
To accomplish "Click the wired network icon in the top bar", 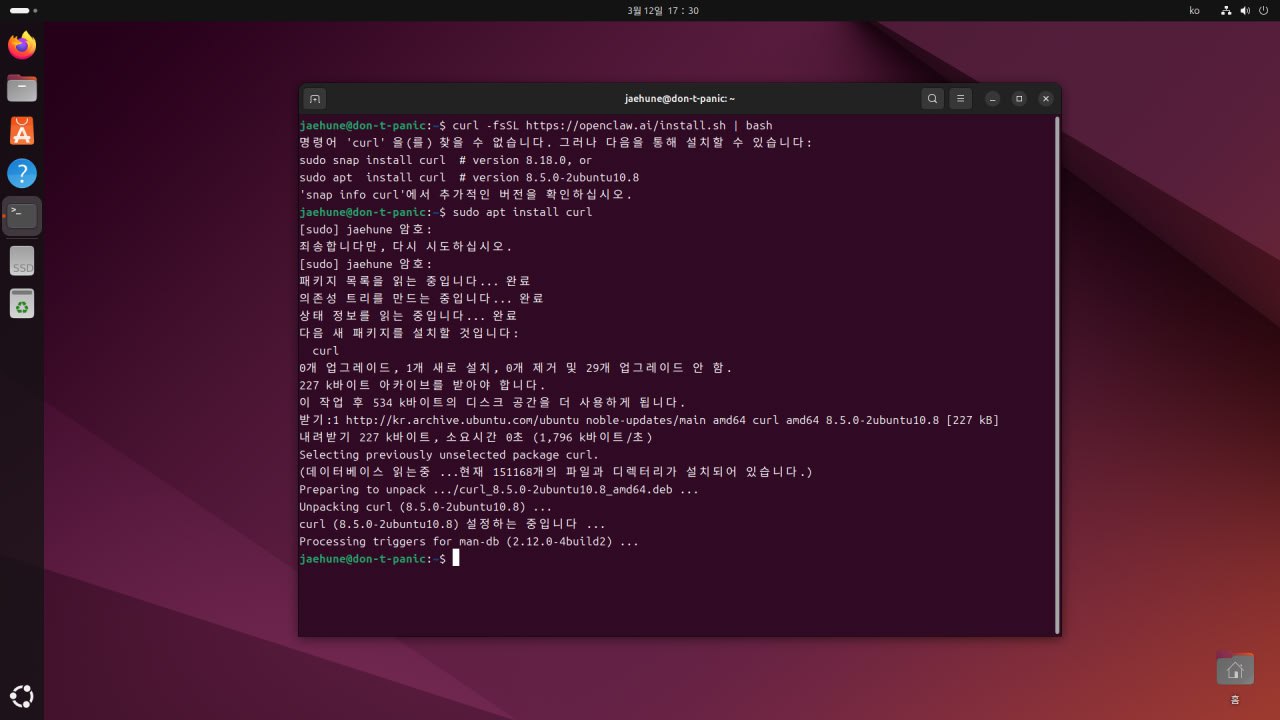I will point(1226,10).
